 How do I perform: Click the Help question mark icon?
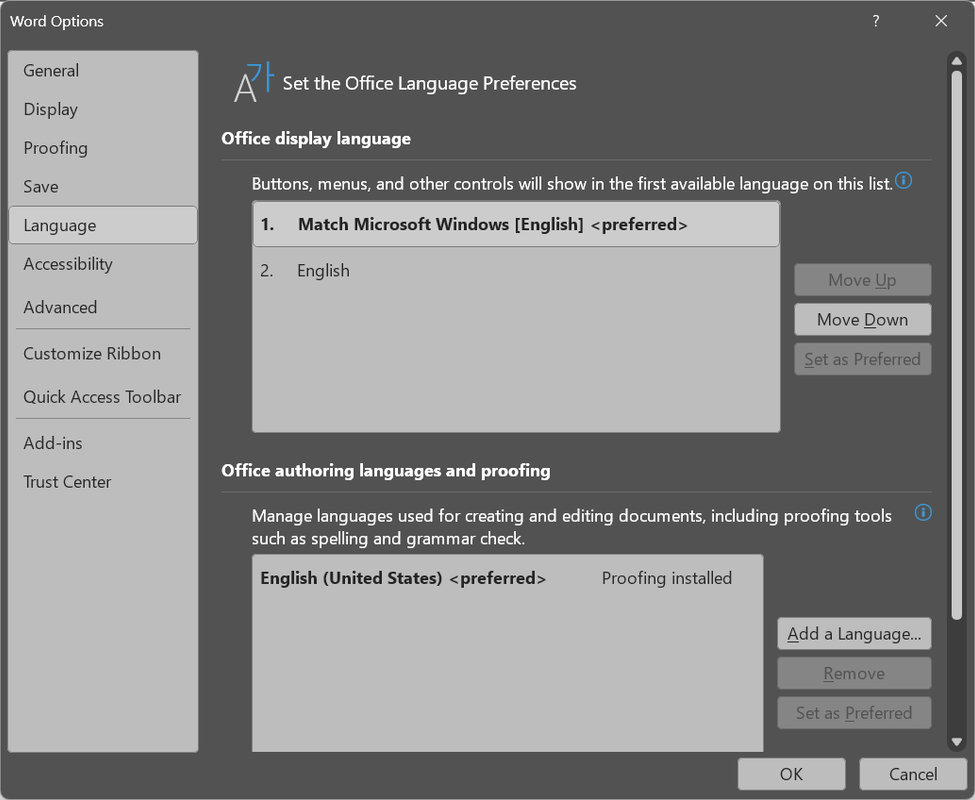click(876, 21)
